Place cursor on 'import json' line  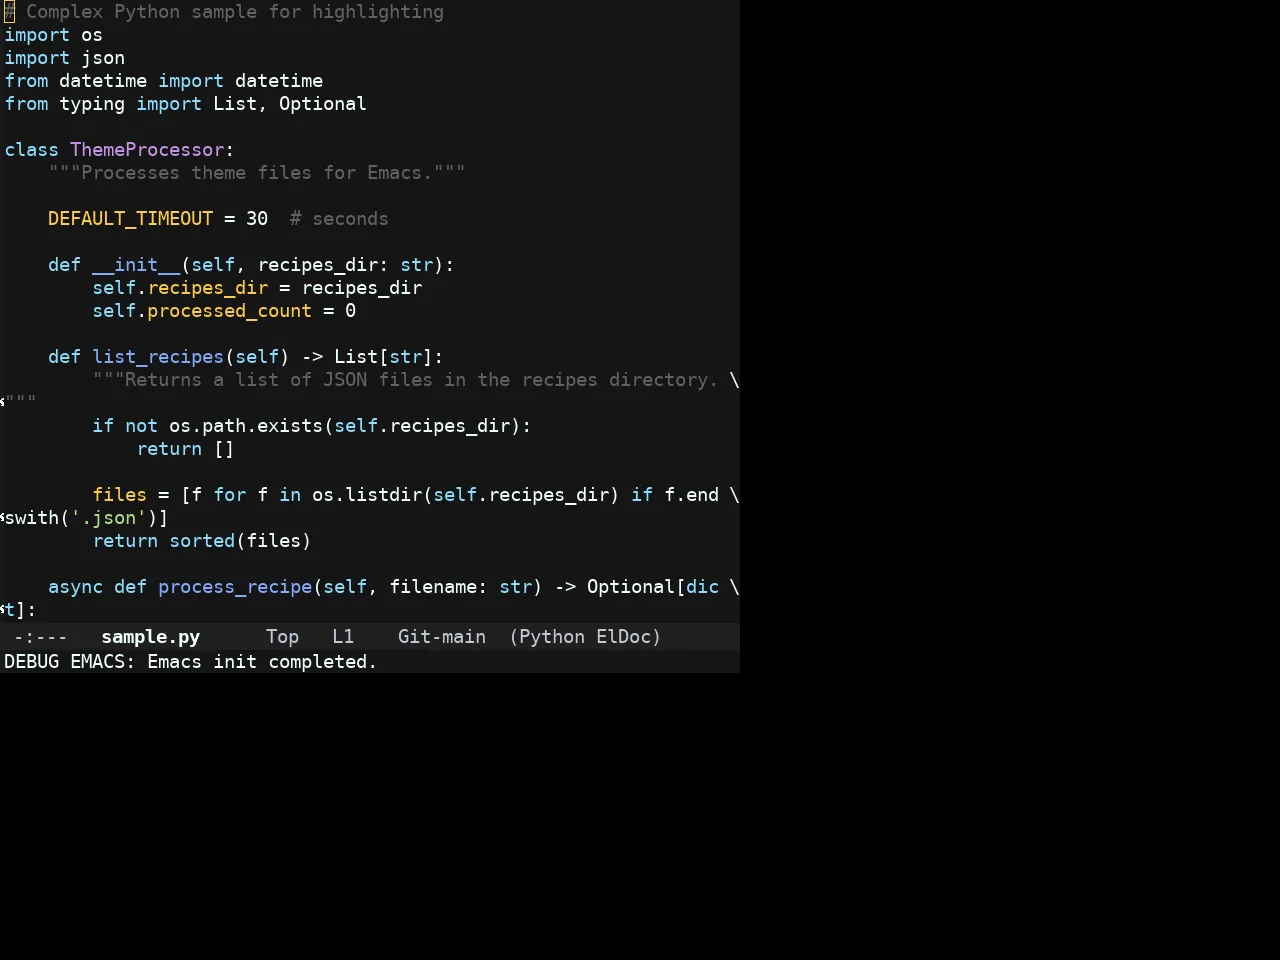point(64,58)
